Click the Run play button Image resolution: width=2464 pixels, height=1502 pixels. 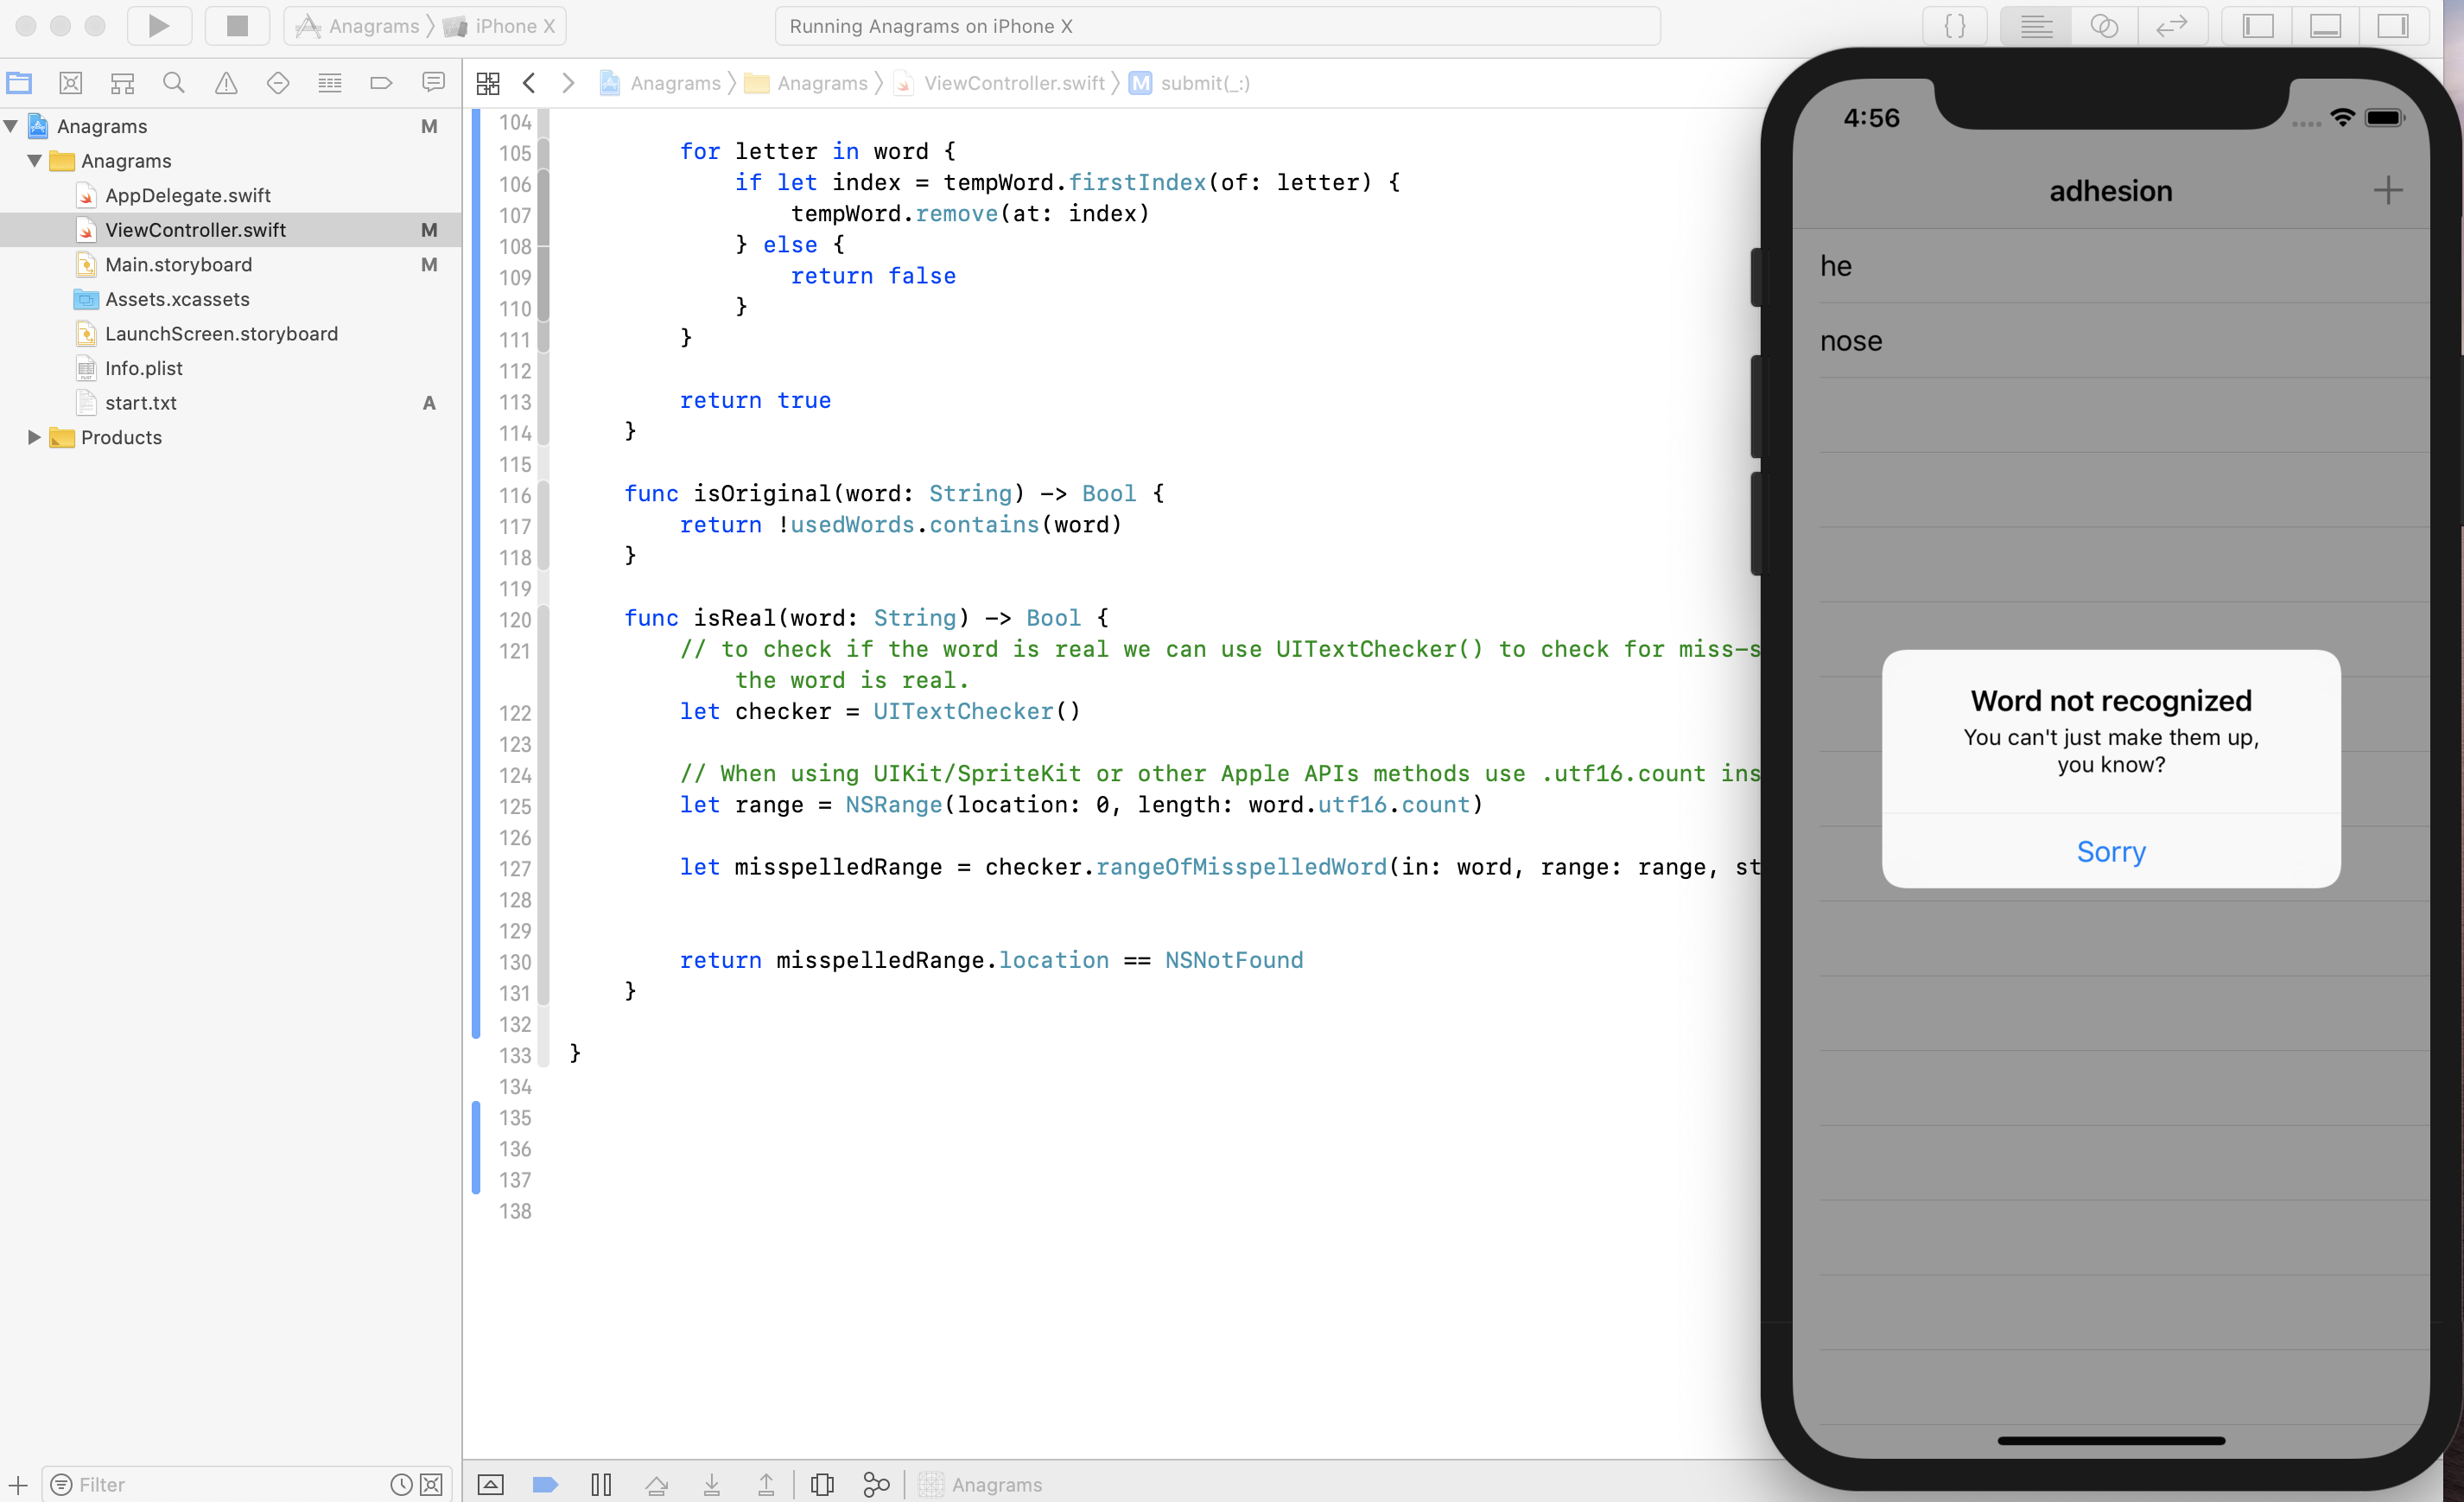click(158, 26)
